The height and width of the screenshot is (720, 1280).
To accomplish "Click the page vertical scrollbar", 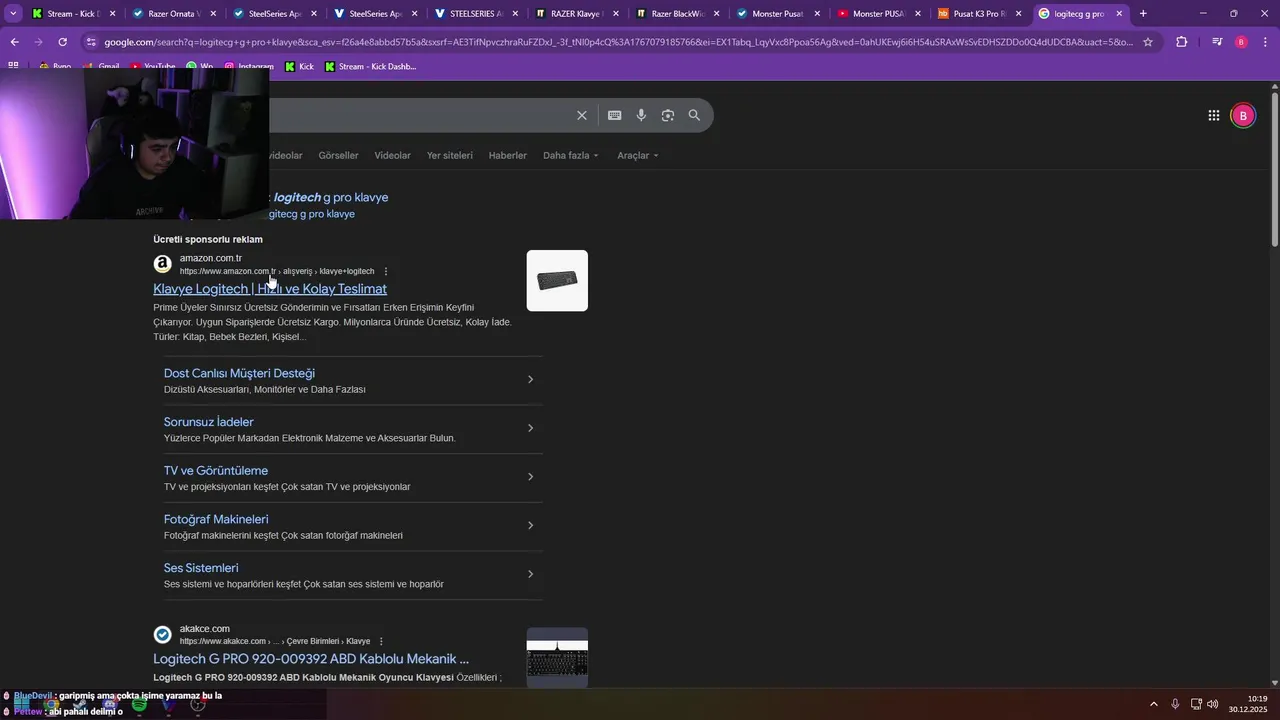I will tap(1274, 170).
